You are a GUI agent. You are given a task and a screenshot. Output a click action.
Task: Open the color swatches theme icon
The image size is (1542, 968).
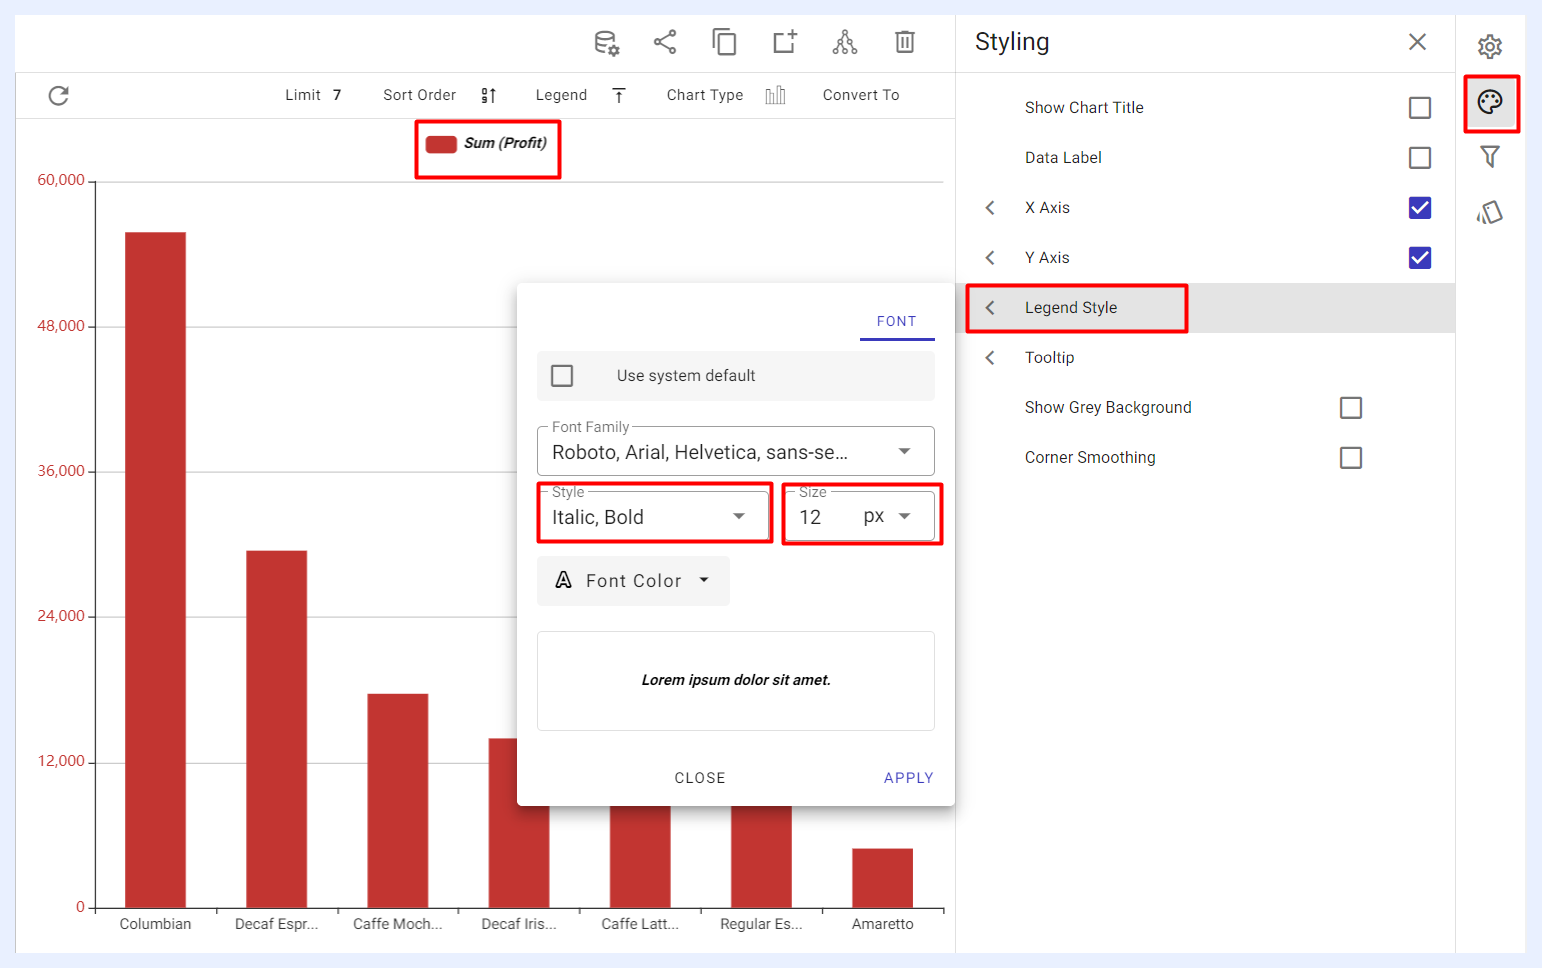pyautogui.click(x=1490, y=212)
